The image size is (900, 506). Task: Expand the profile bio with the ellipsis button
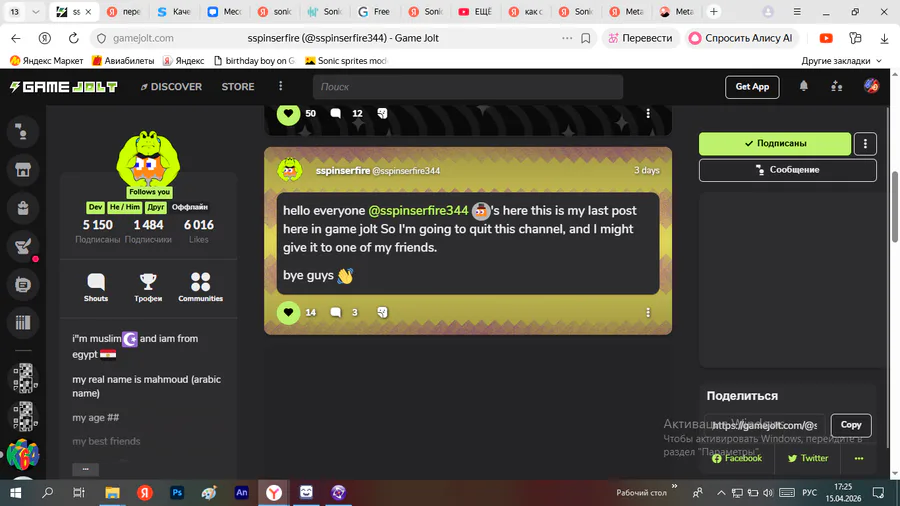tap(86, 469)
